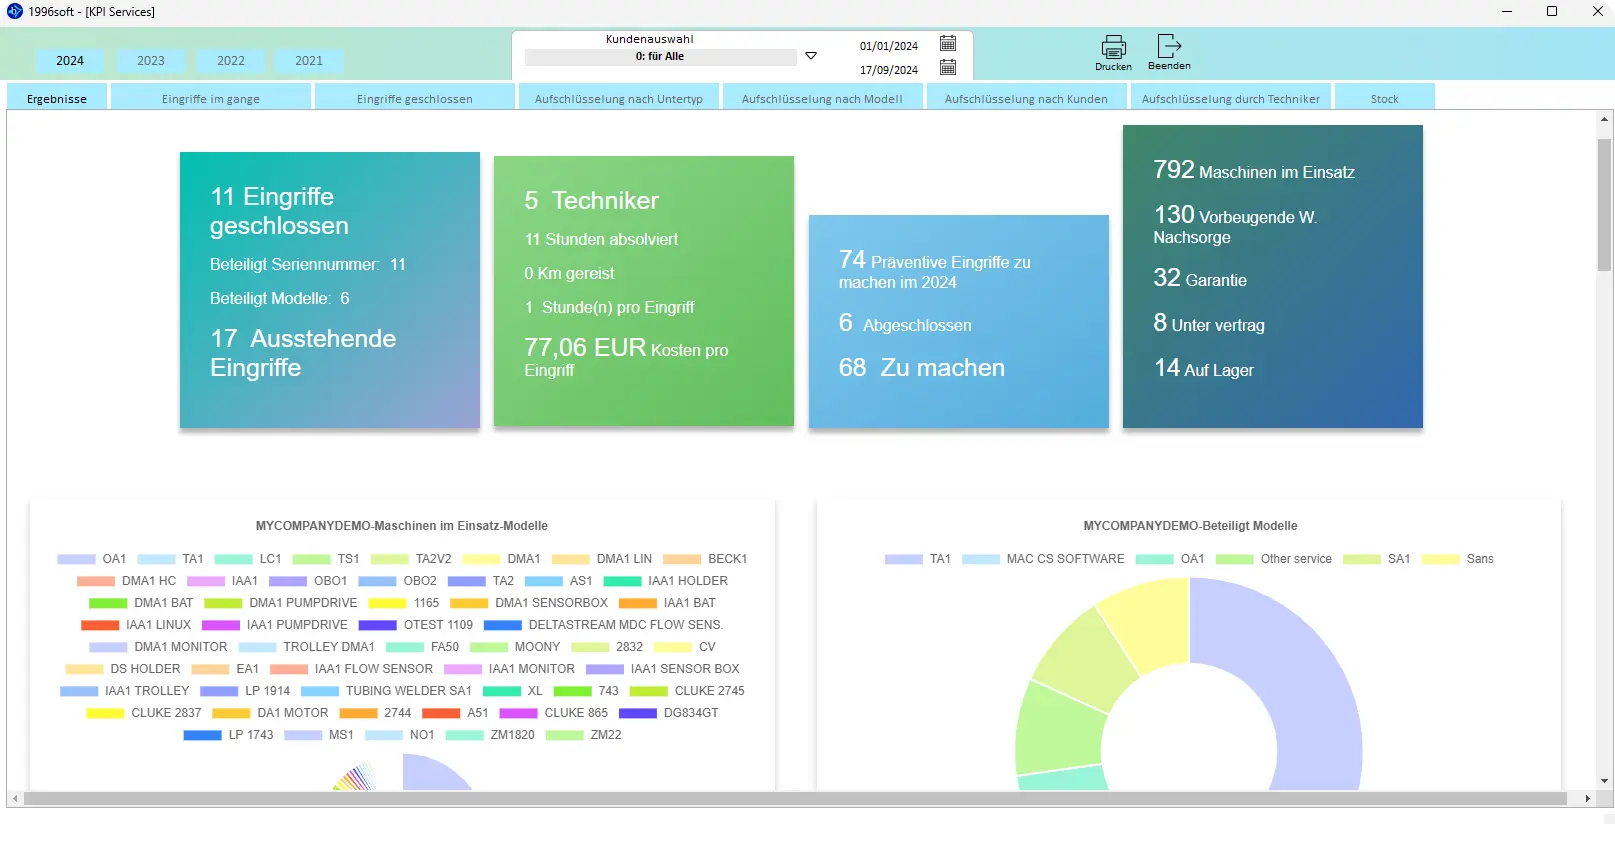Toggle IAA1 FLOW SENSOR legend swatch

pyautogui.click(x=288, y=669)
